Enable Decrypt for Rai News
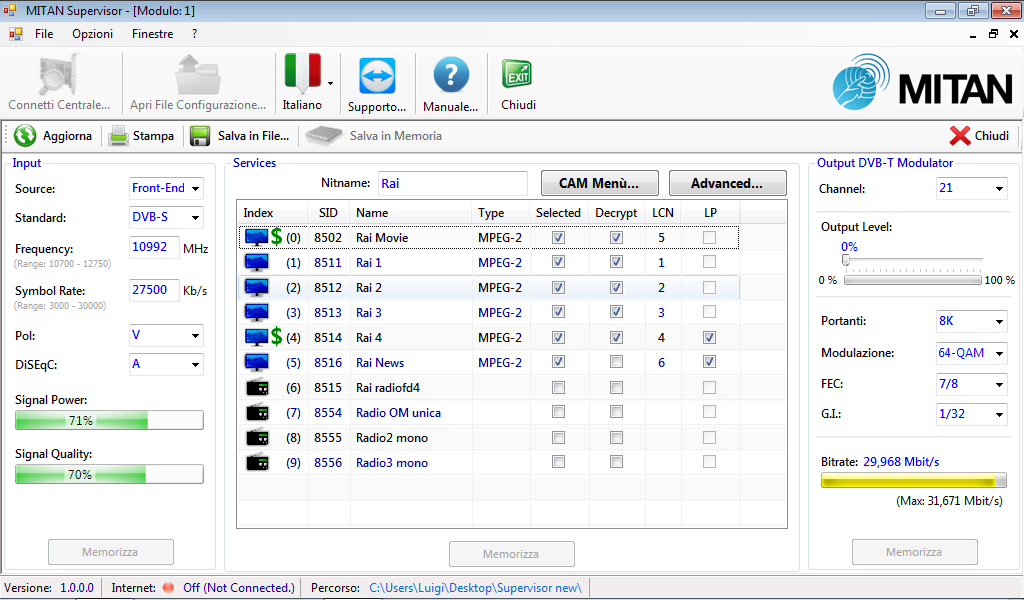 [x=616, y=362]
